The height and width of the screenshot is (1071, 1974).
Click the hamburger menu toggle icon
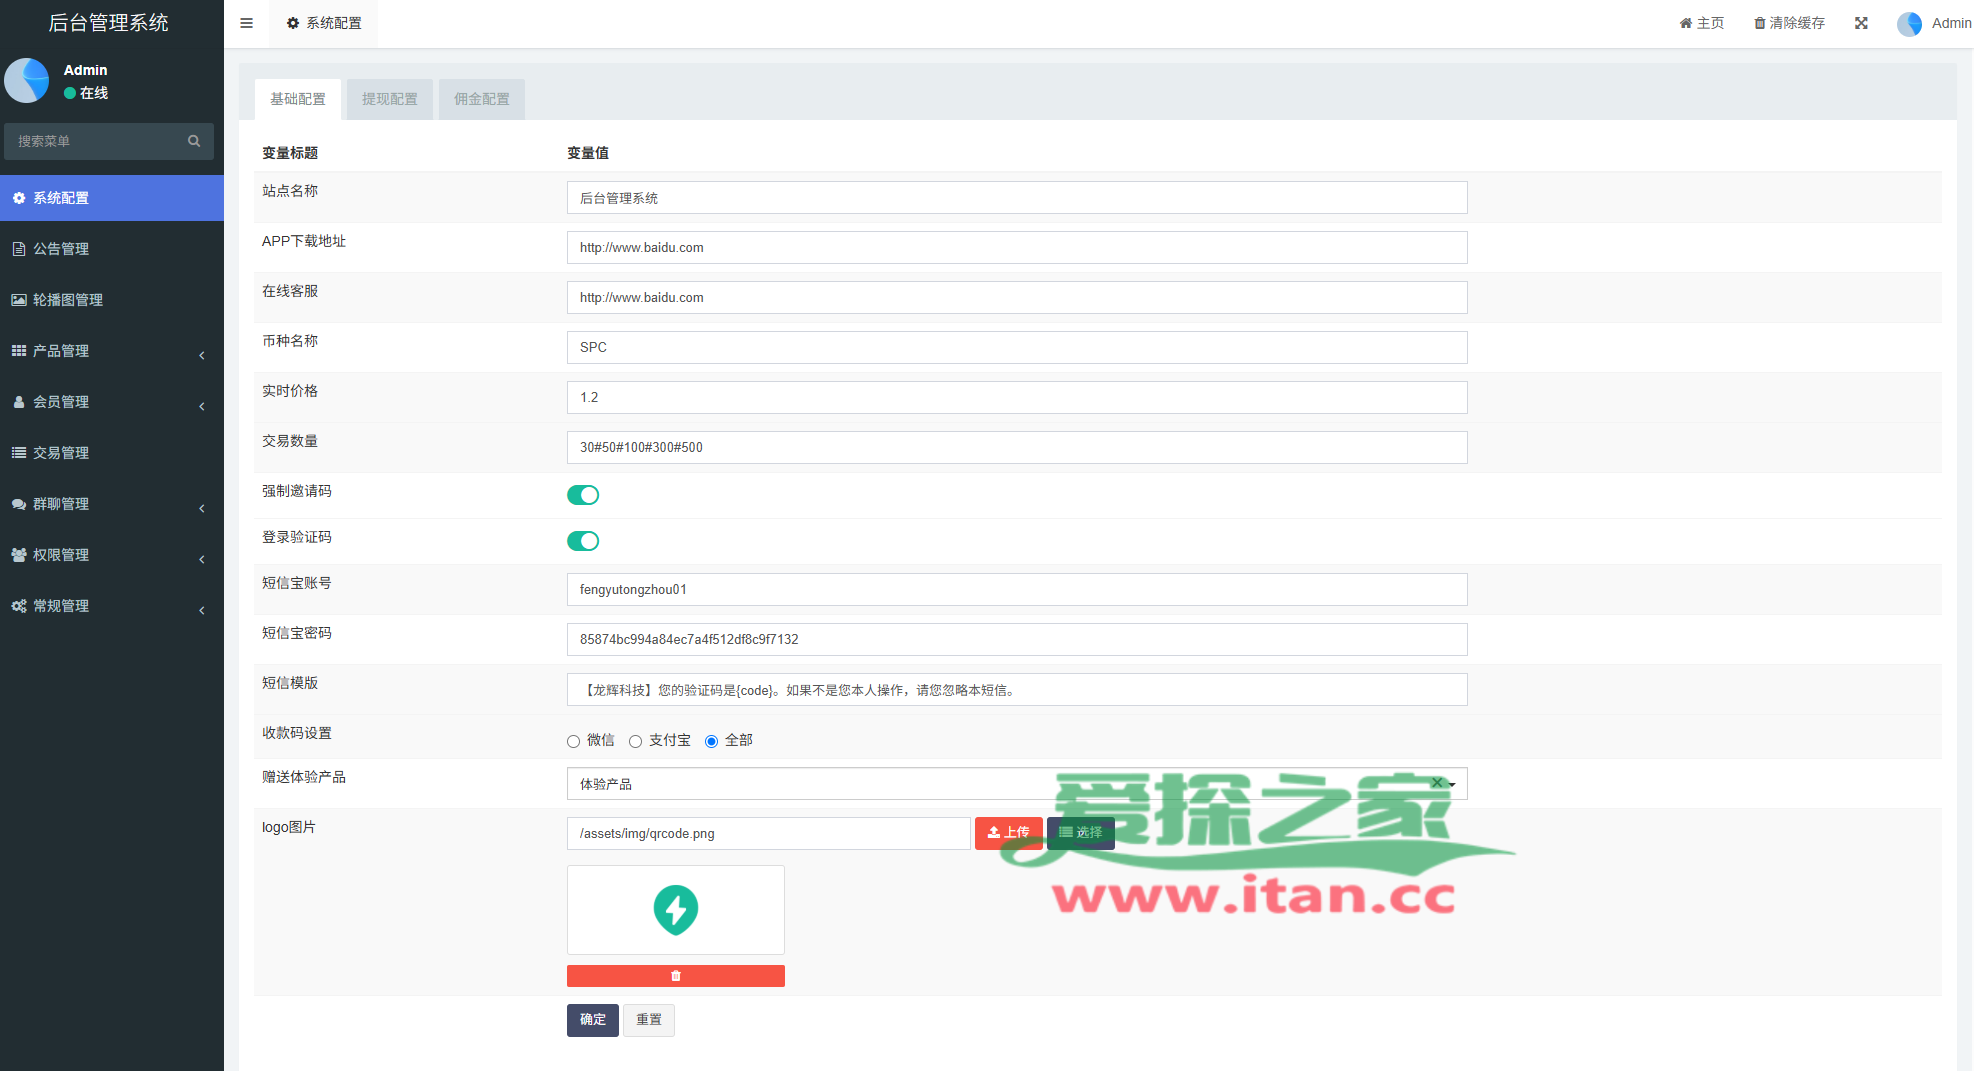click(x=246, y=23)
